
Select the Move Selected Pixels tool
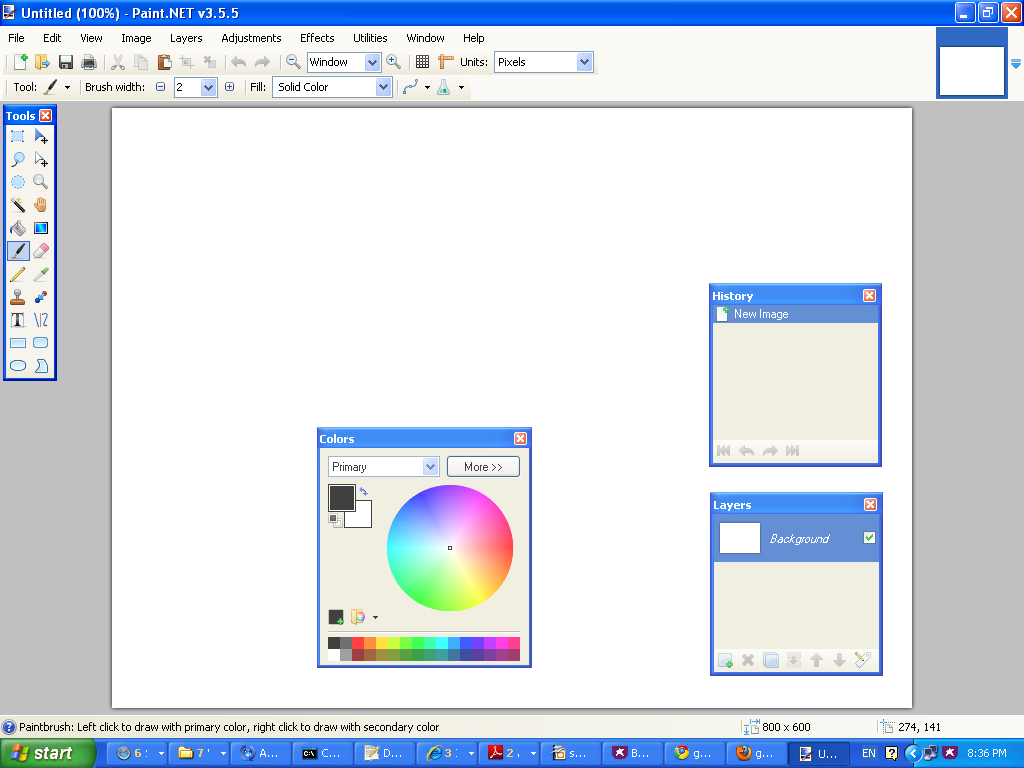click(40, 136)
